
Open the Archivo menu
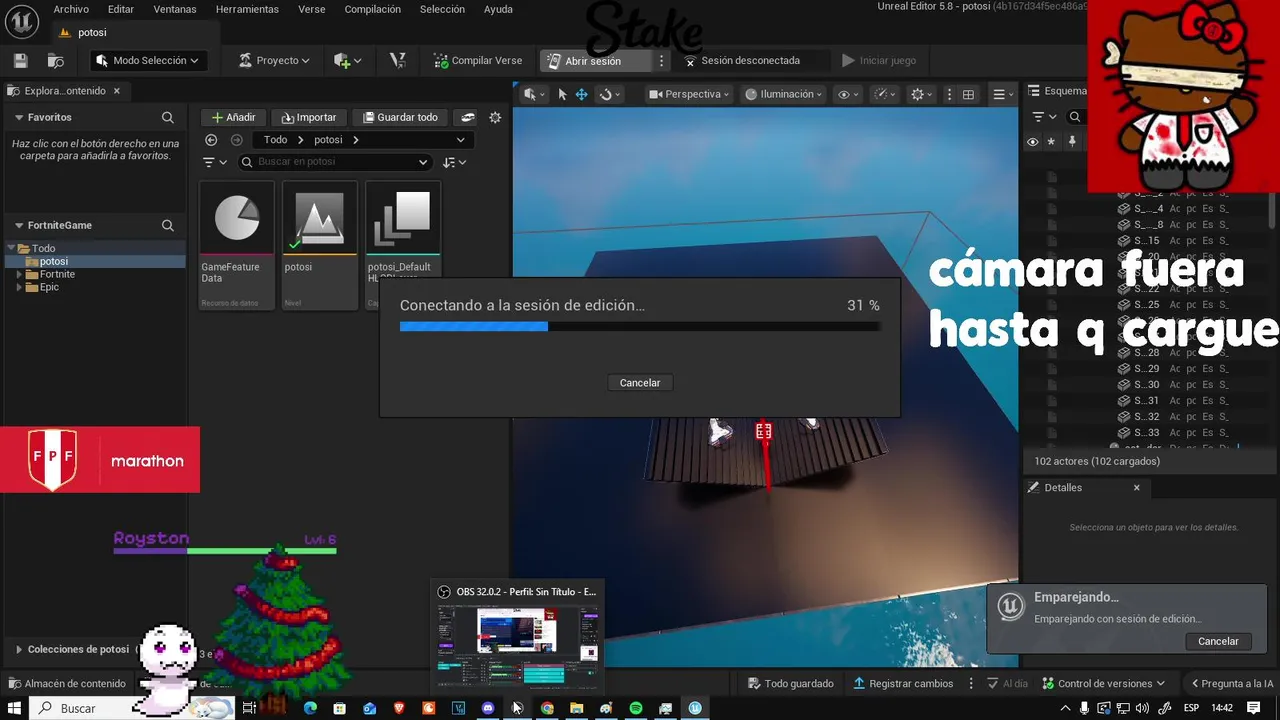point(71,9)
